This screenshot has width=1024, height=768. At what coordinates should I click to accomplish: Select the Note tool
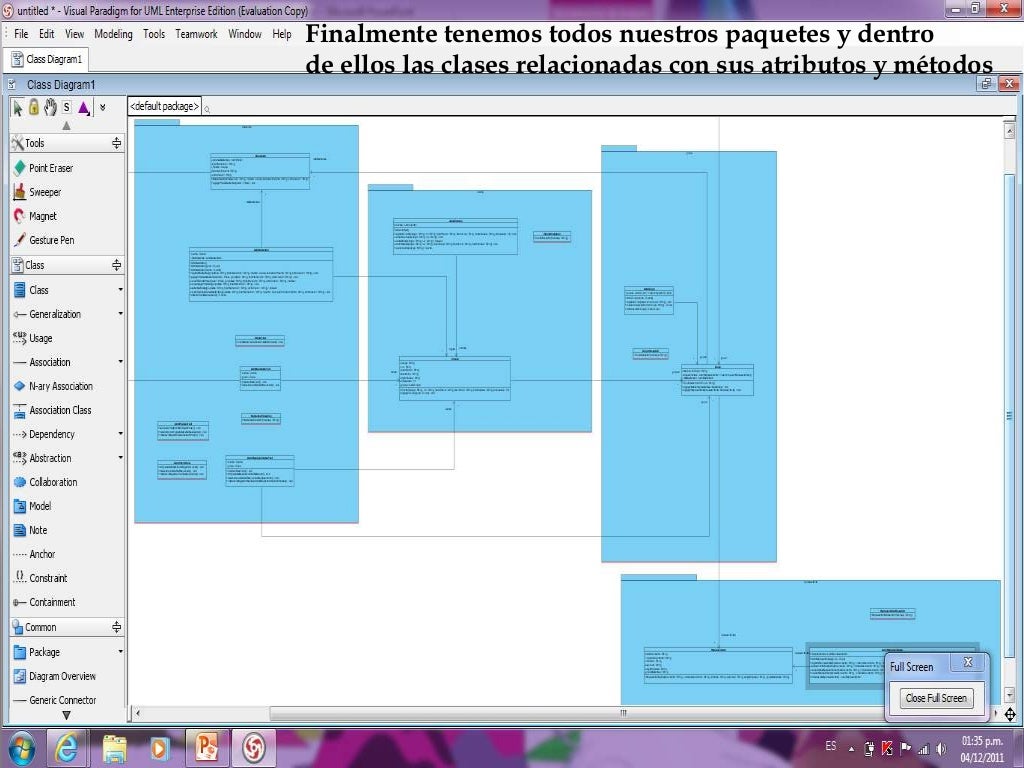38,530
